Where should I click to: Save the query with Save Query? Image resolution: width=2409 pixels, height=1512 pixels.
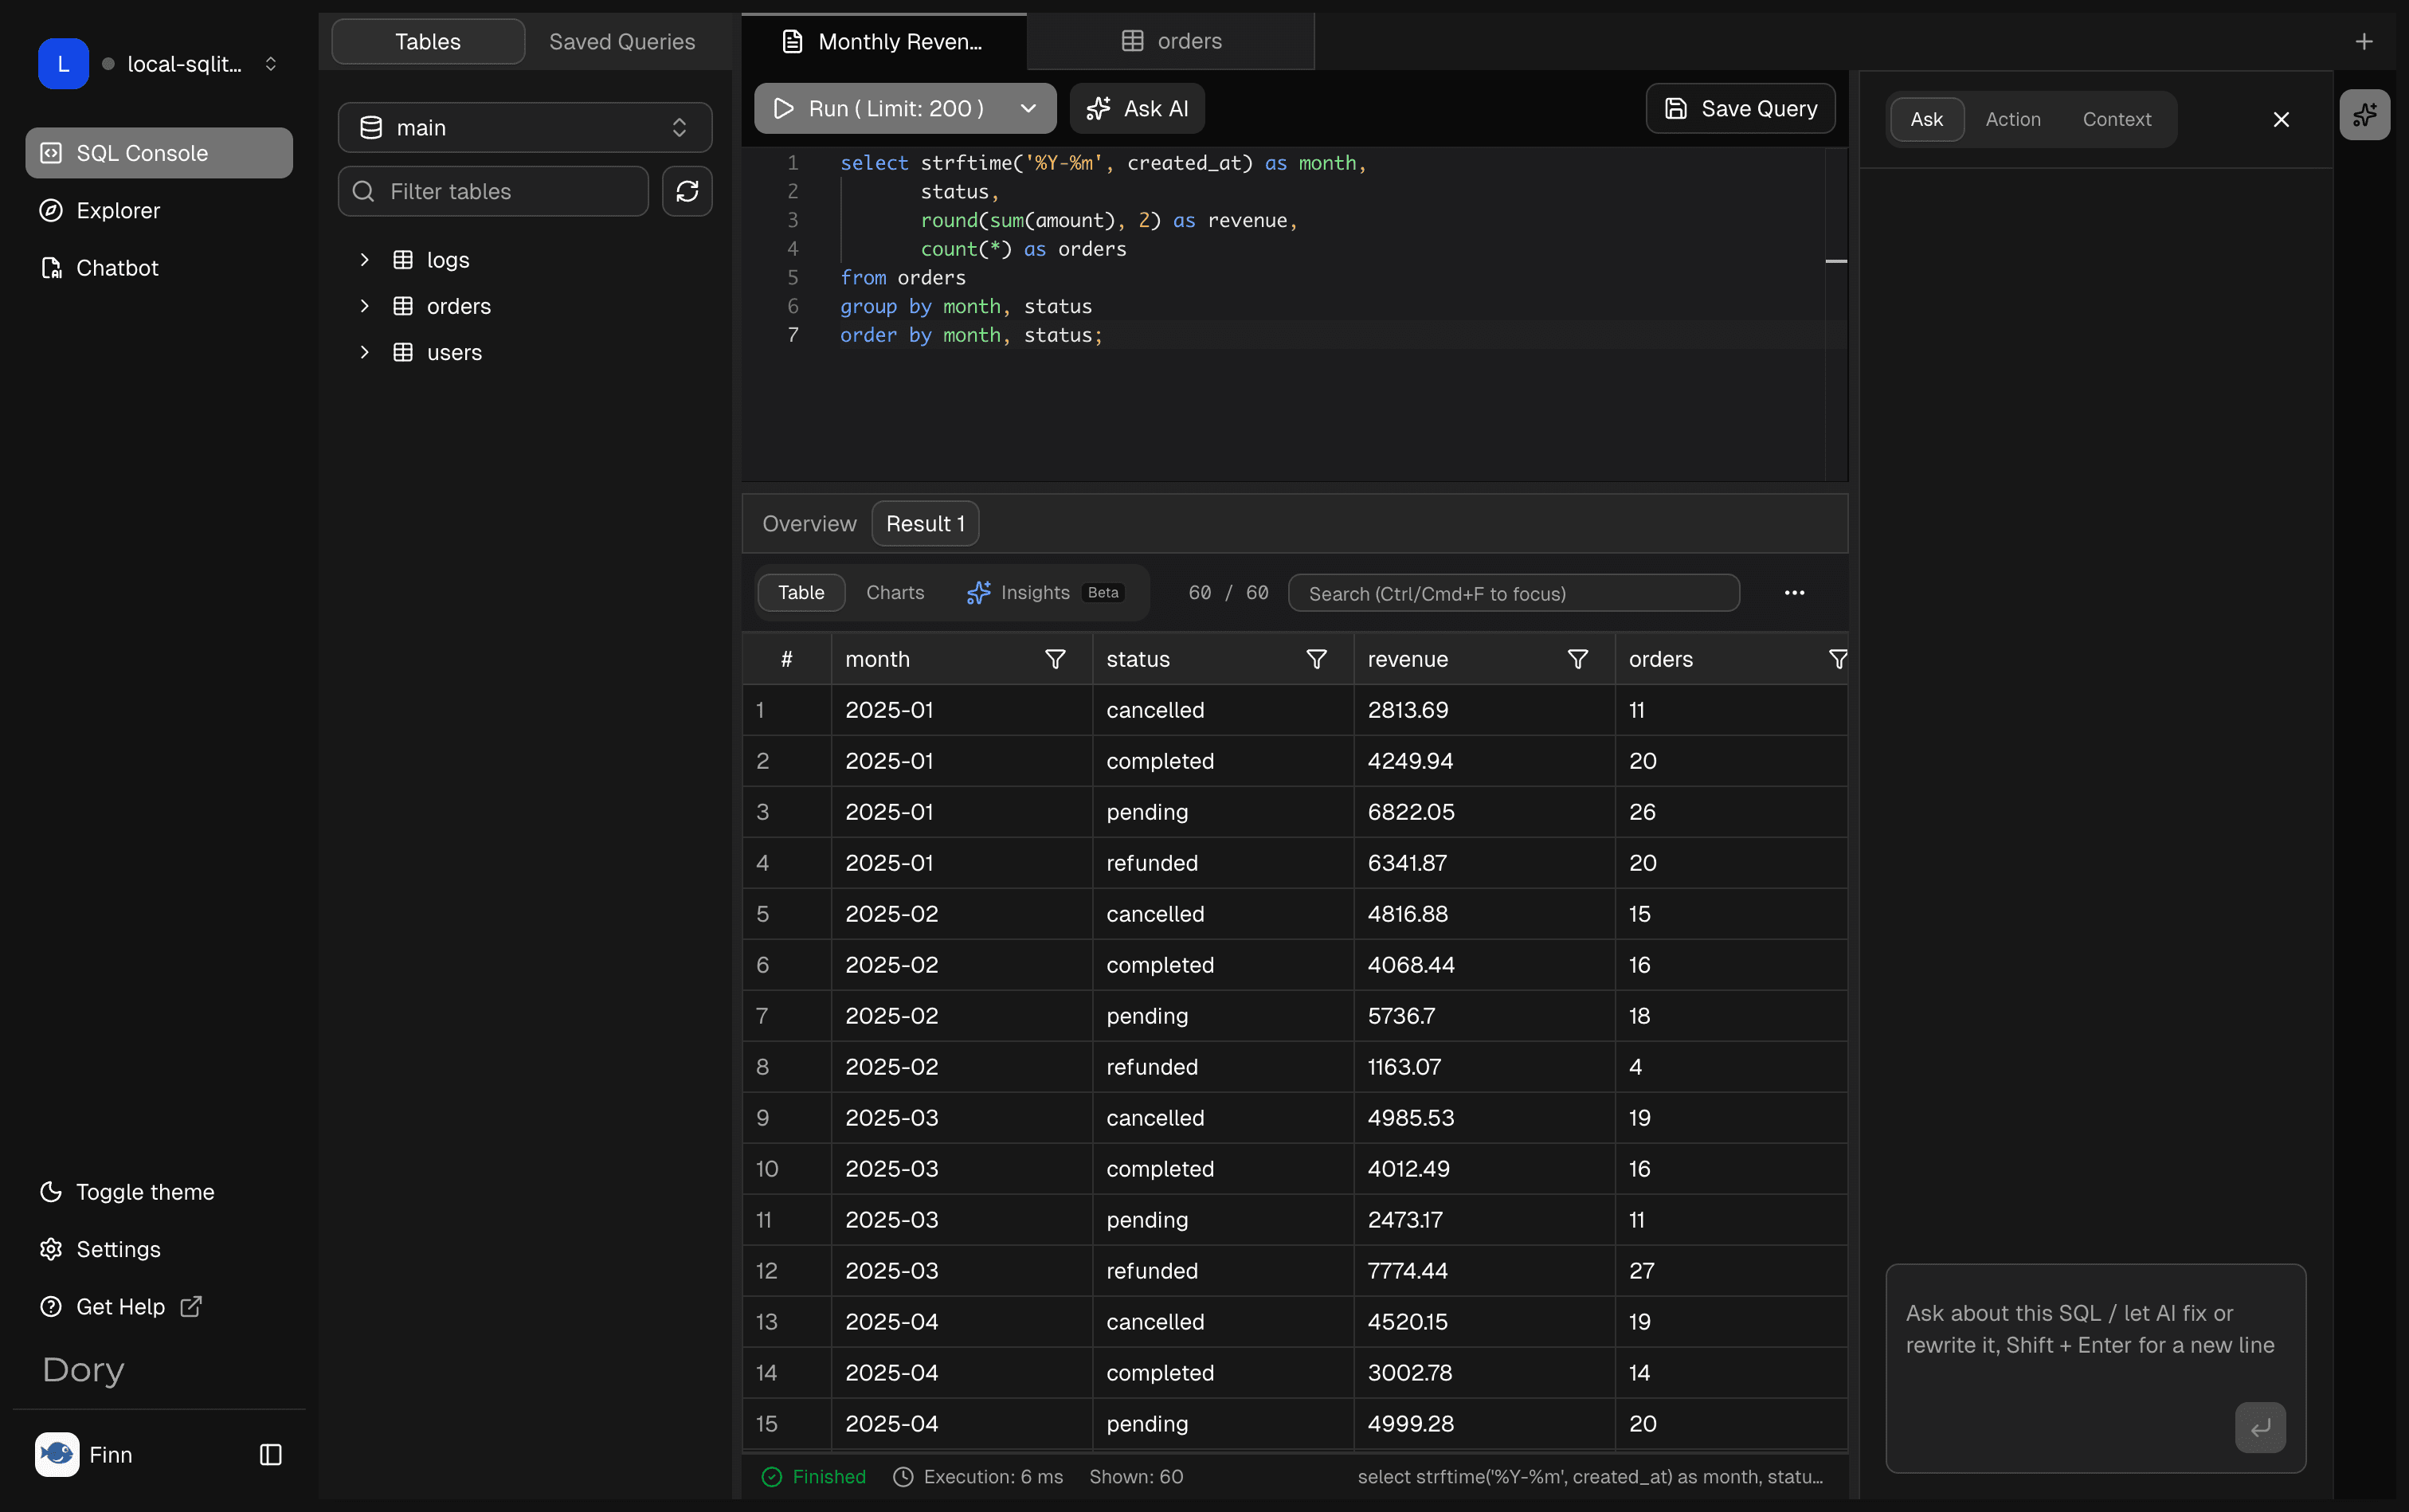coord(1740,108)
